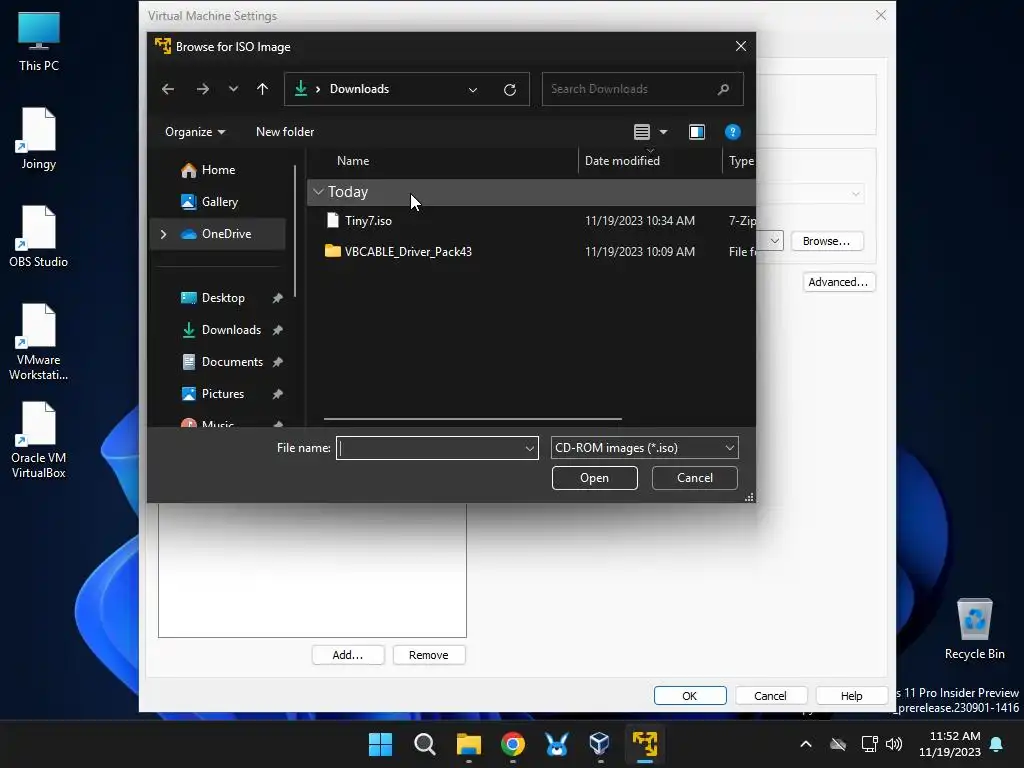This screenshot has width=1024, height=768.
Task: Select the Oracle VM VirtualBox shortcut
Action: pos(39,441)
